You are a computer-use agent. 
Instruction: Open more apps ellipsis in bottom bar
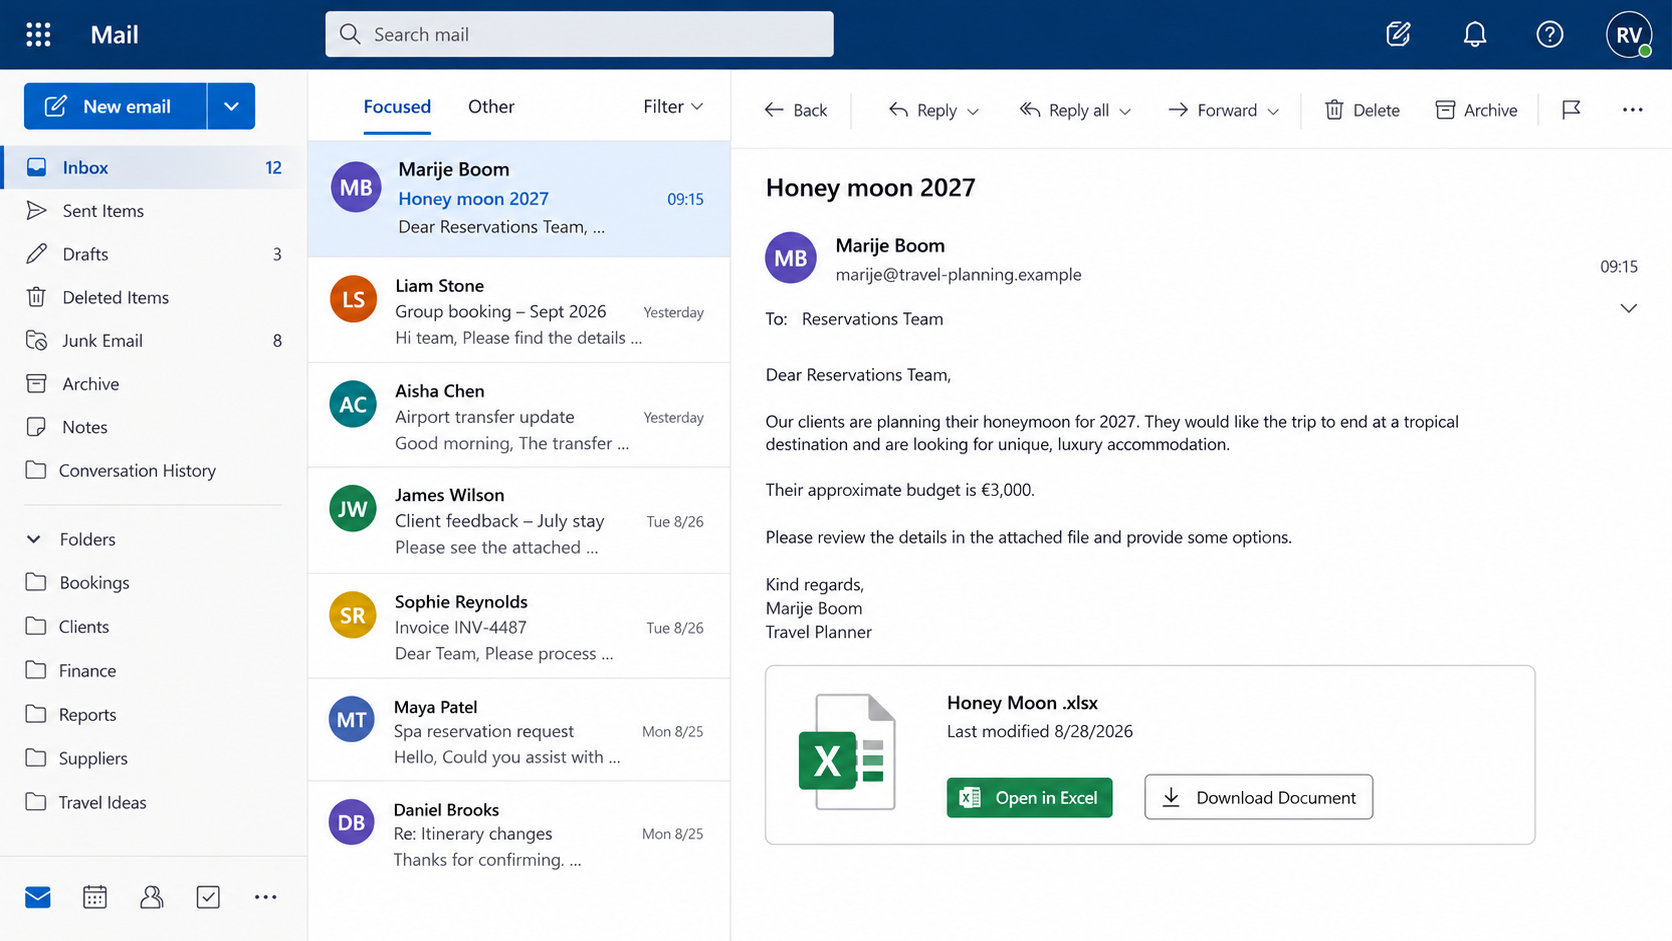pyautogui.click(x=265, y=897)
